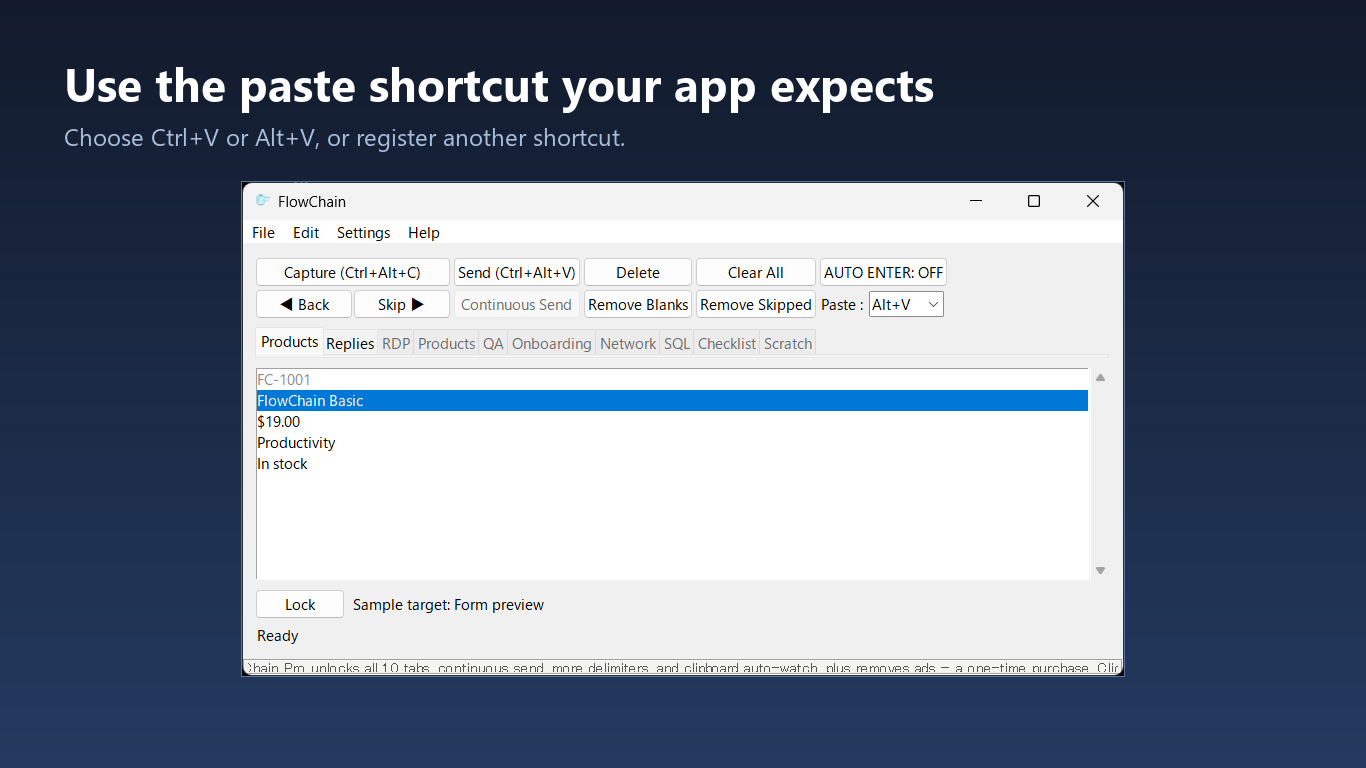1366x768 pixels.
Task: Select the $19.00 list row
Action: click(672, 422)
